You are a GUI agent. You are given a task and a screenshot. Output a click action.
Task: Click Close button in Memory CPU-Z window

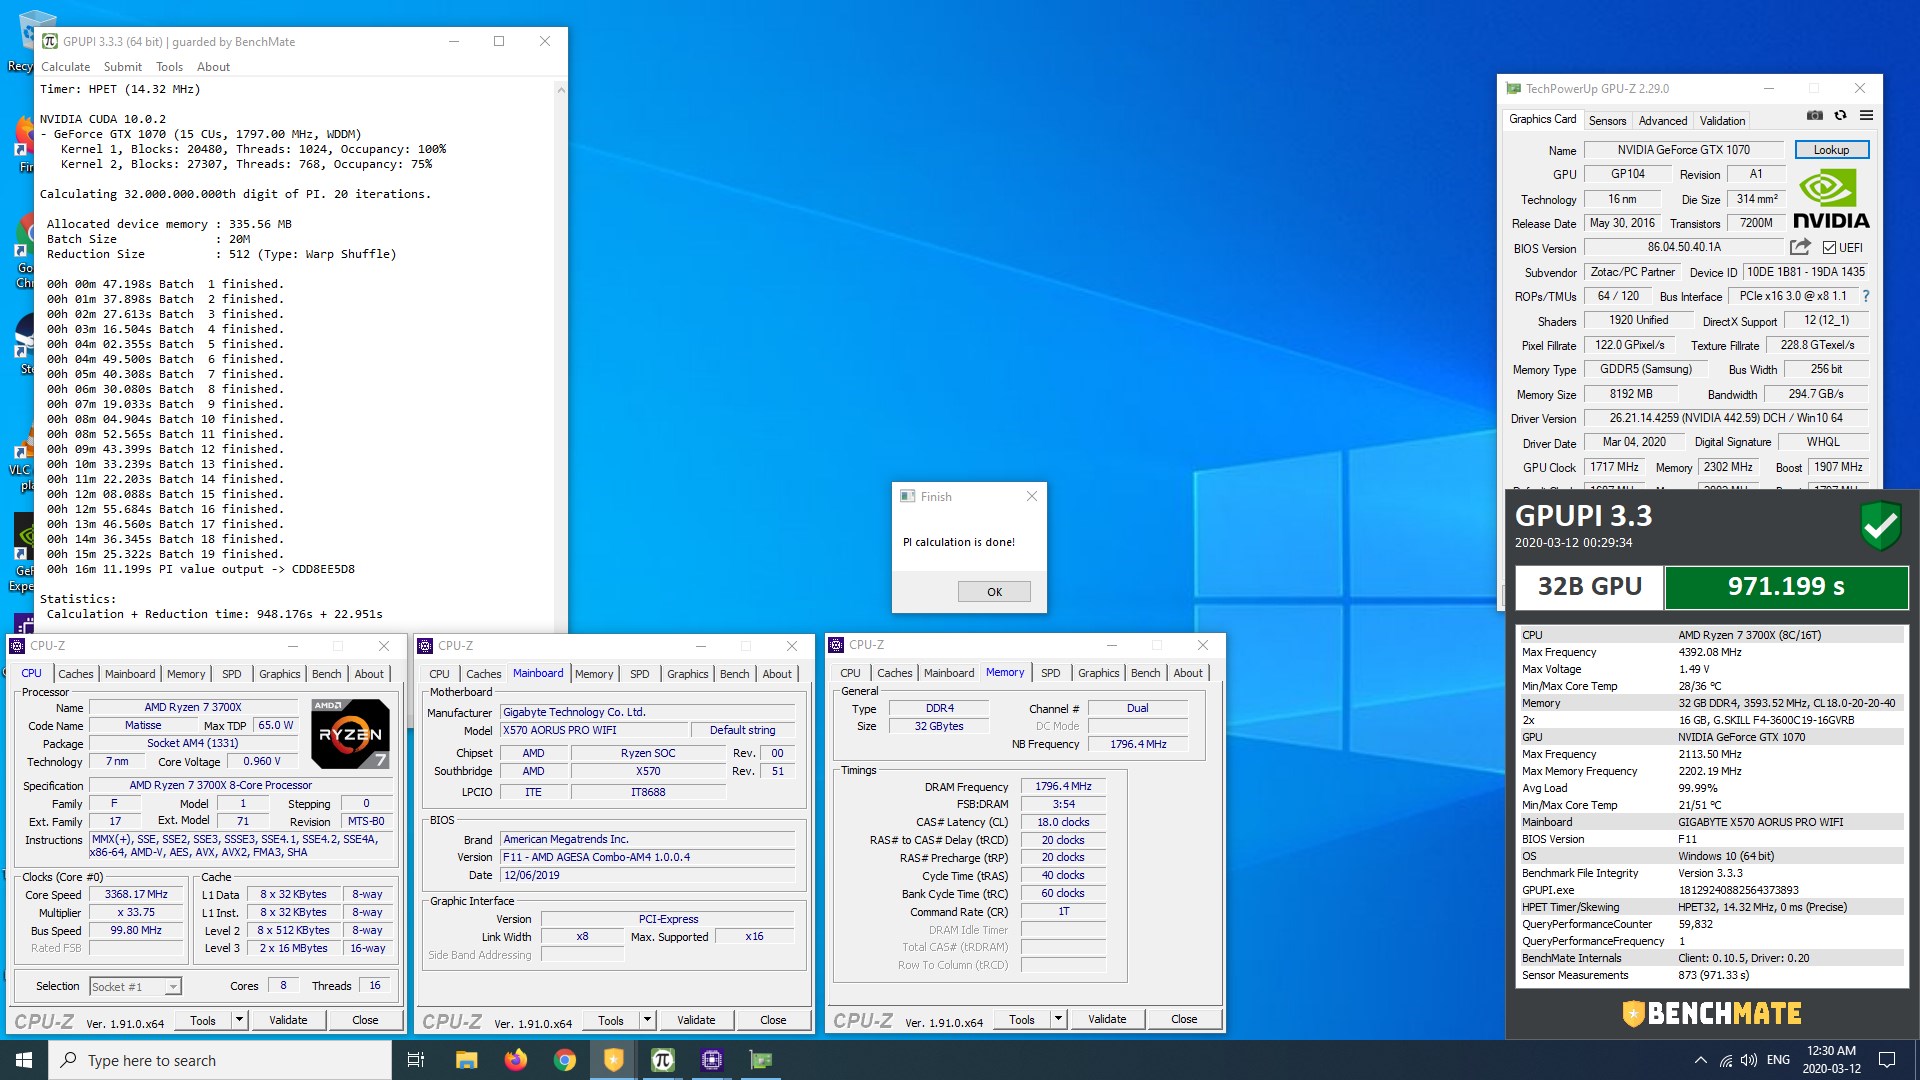(x=1184, y=1019)
